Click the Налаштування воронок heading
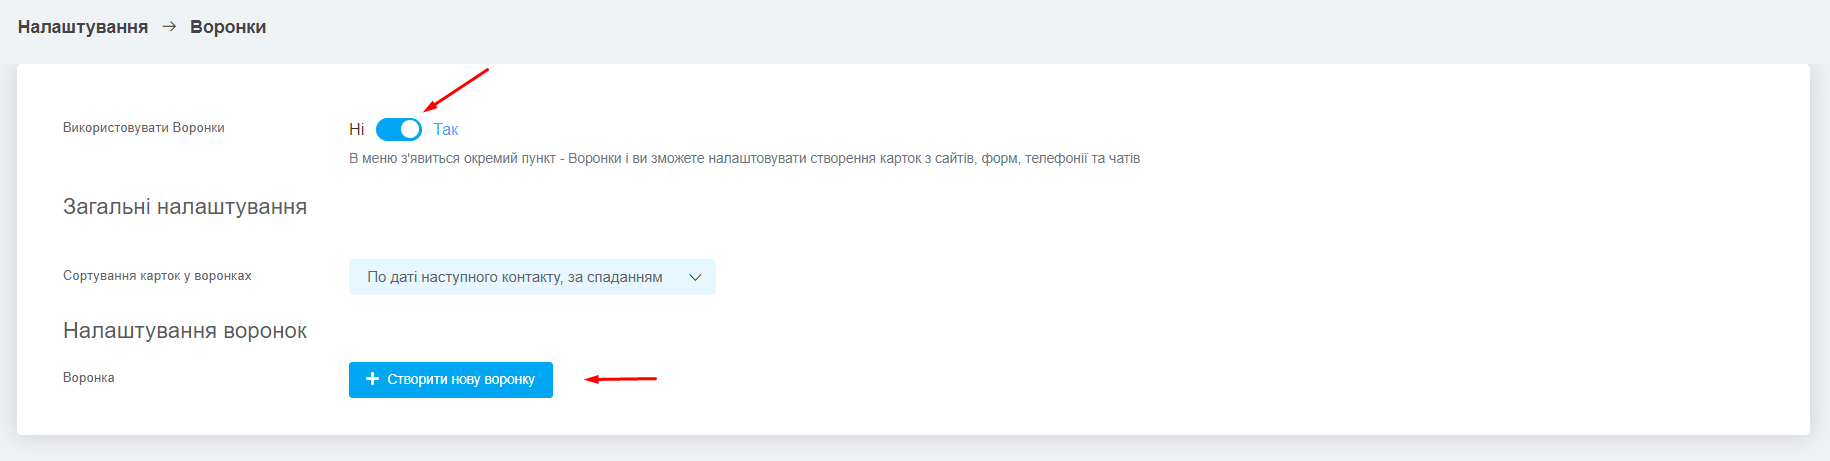The width and height of the screenshot is (1830, 461). click(x=185, y=331)
